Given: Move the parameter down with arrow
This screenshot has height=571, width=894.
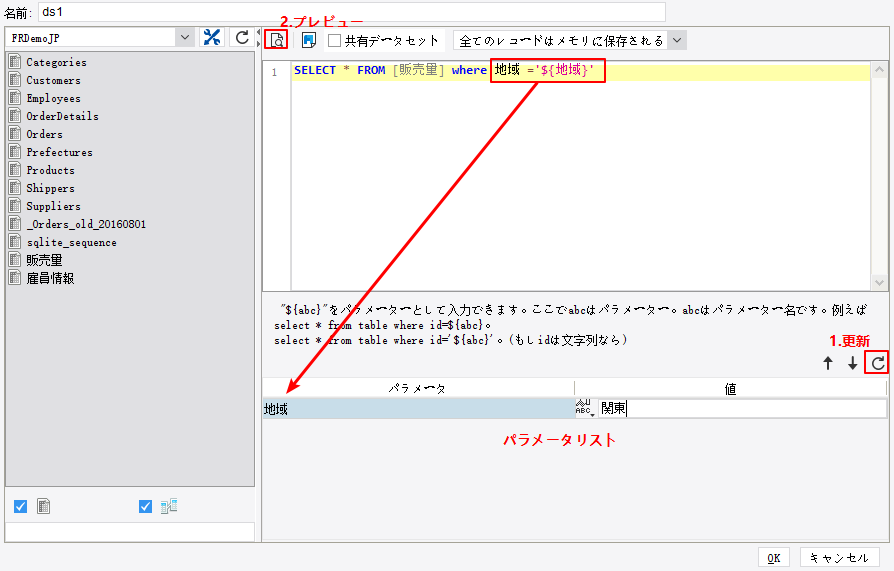Looking at the screenshot, I should point(852,364).
